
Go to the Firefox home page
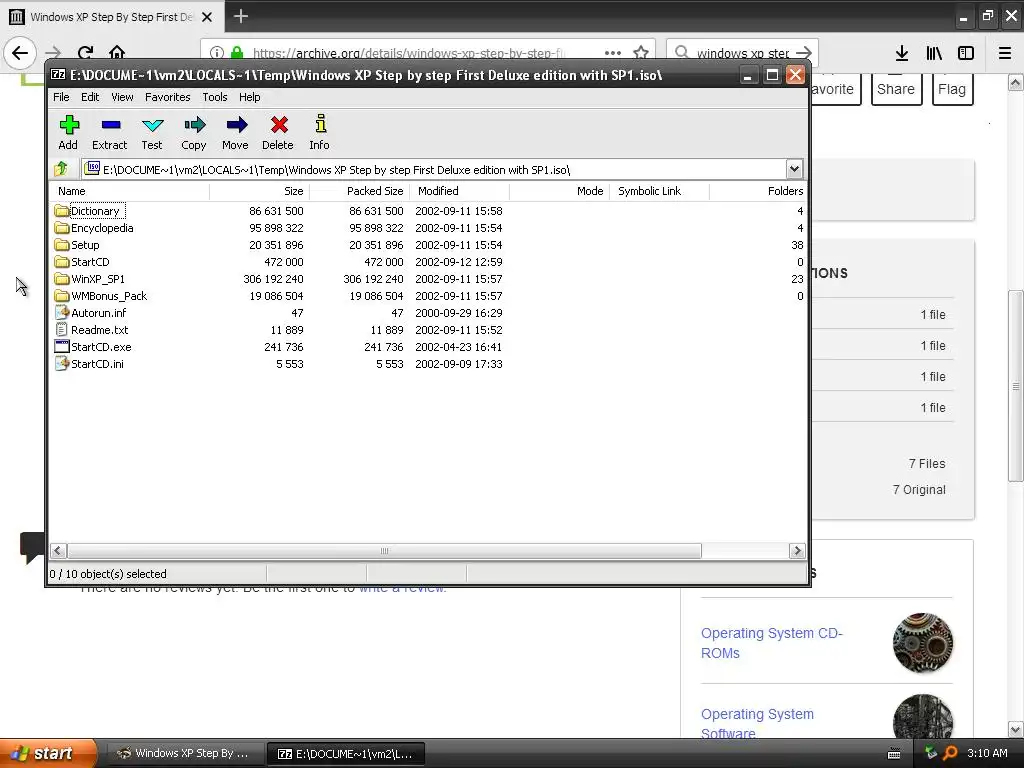click(x=117, y=53)
